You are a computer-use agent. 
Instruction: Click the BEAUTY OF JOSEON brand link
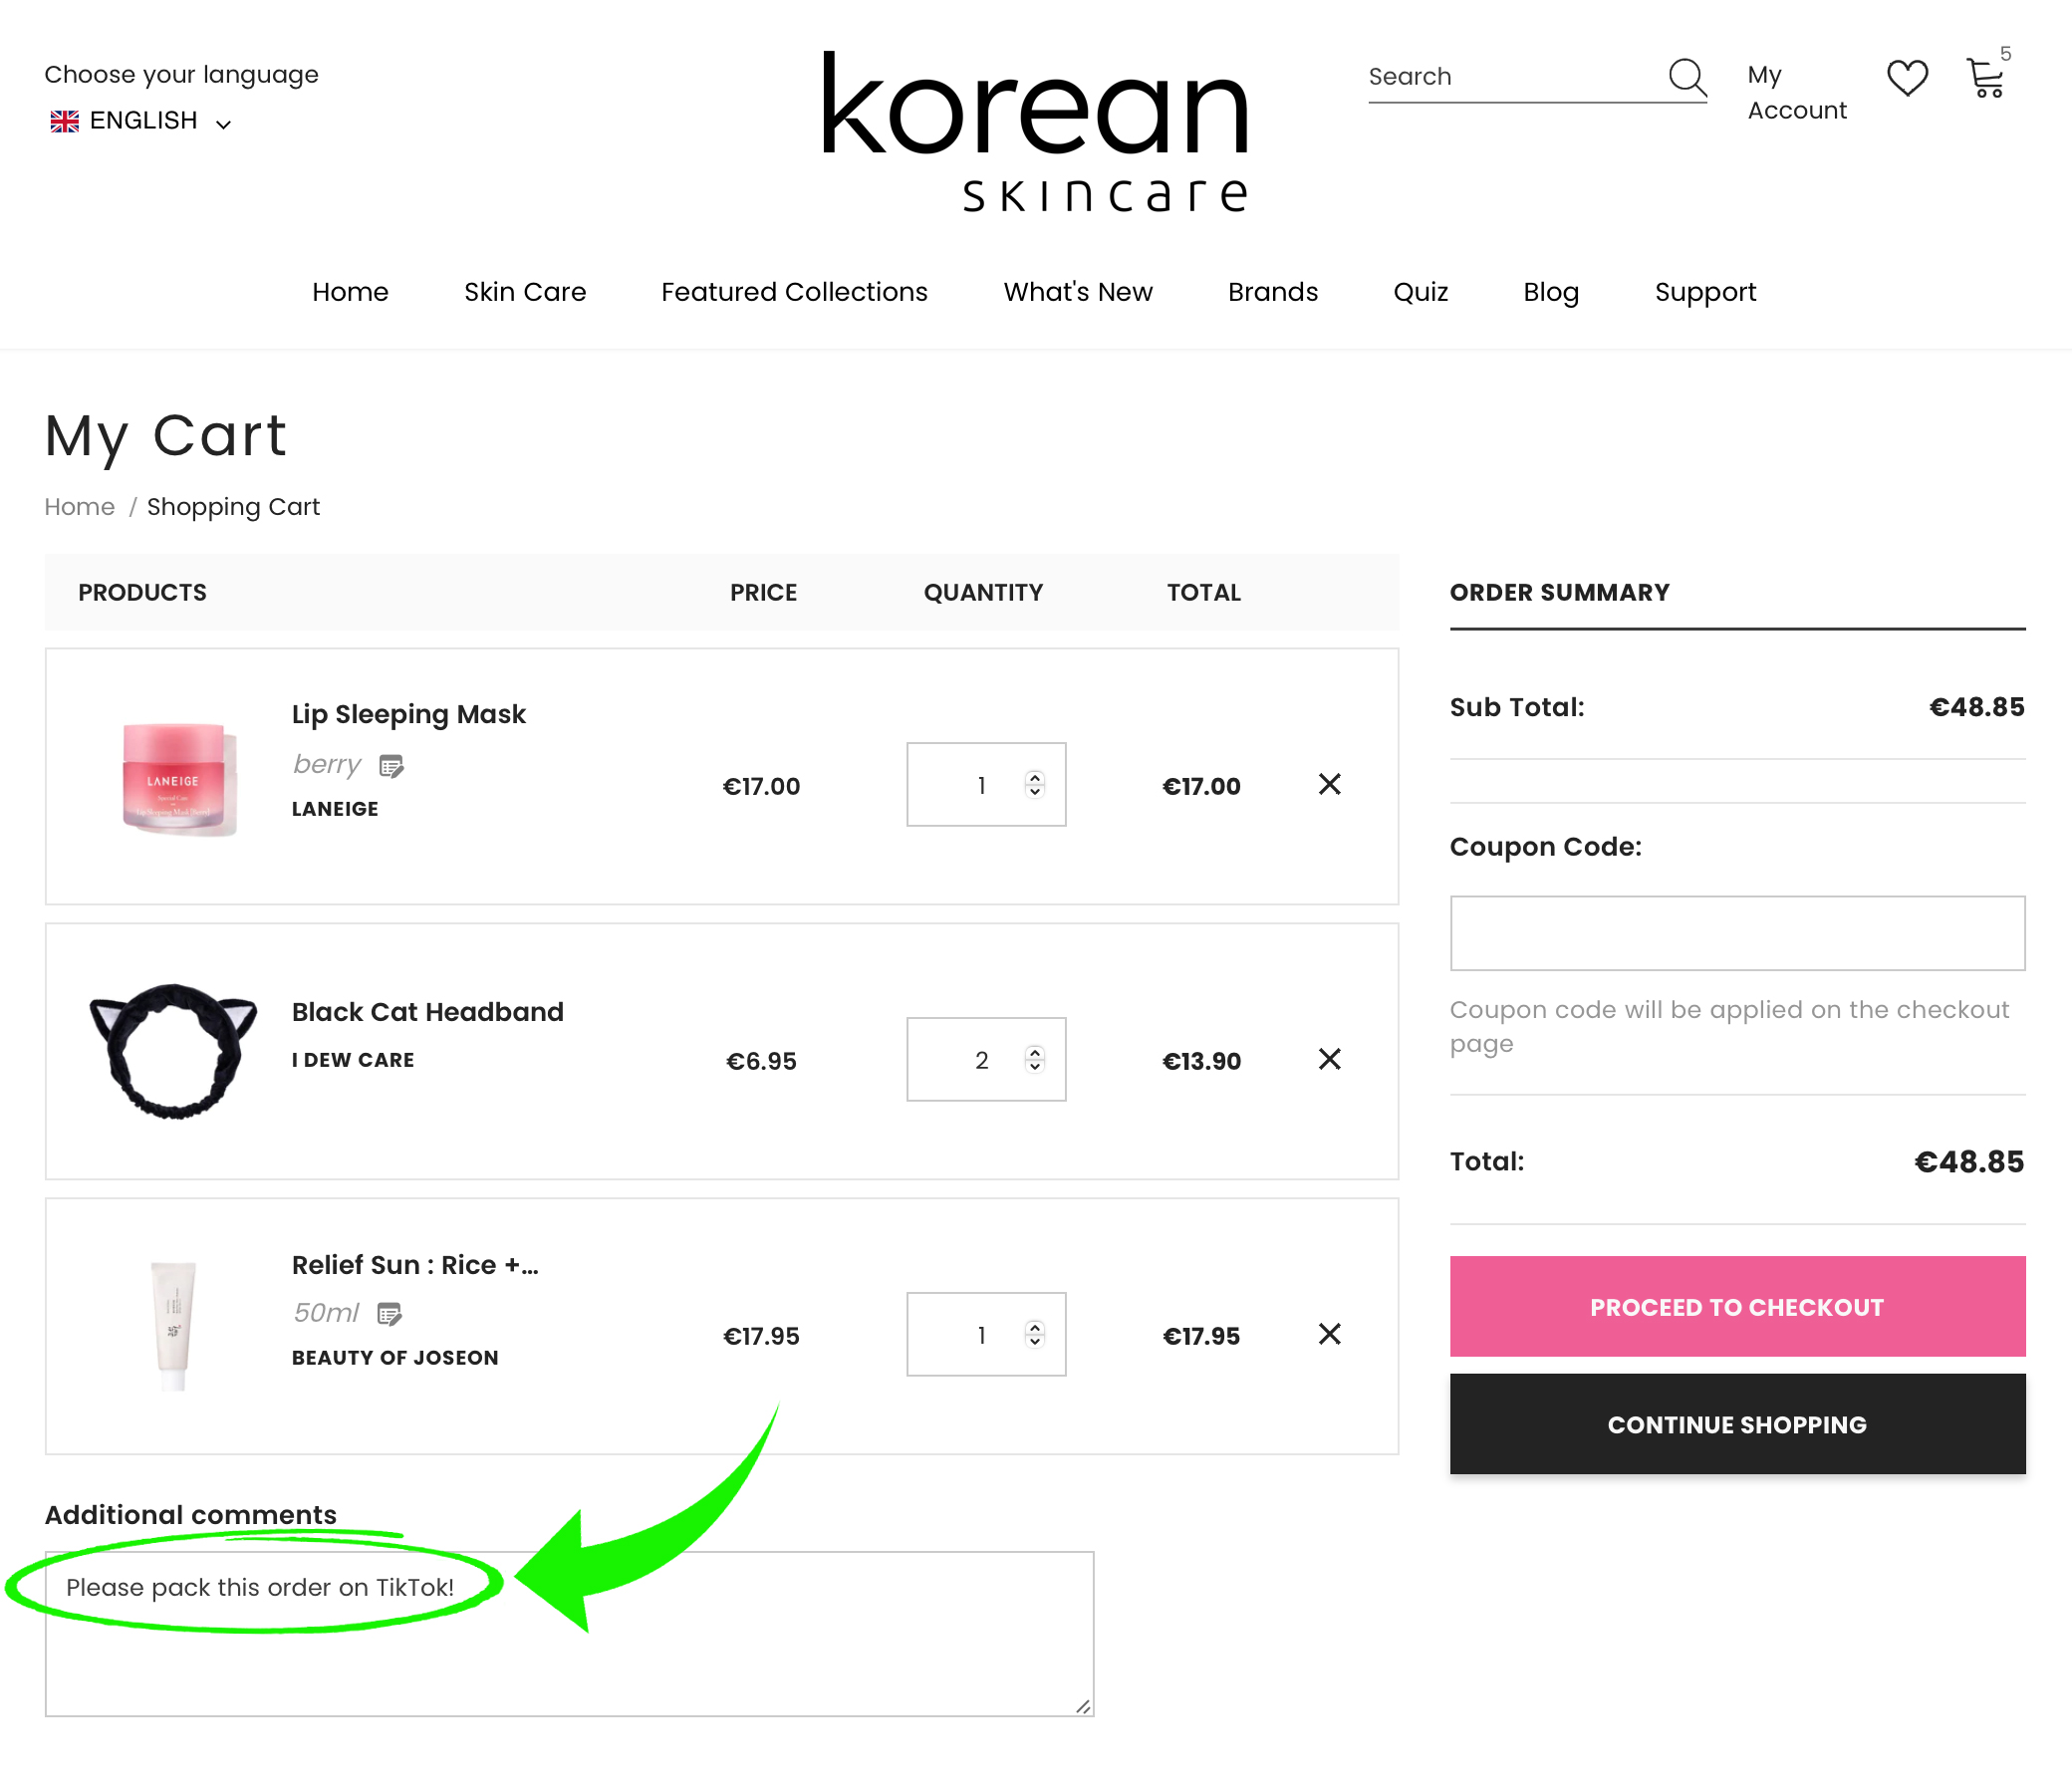(x=395, y=1358)
